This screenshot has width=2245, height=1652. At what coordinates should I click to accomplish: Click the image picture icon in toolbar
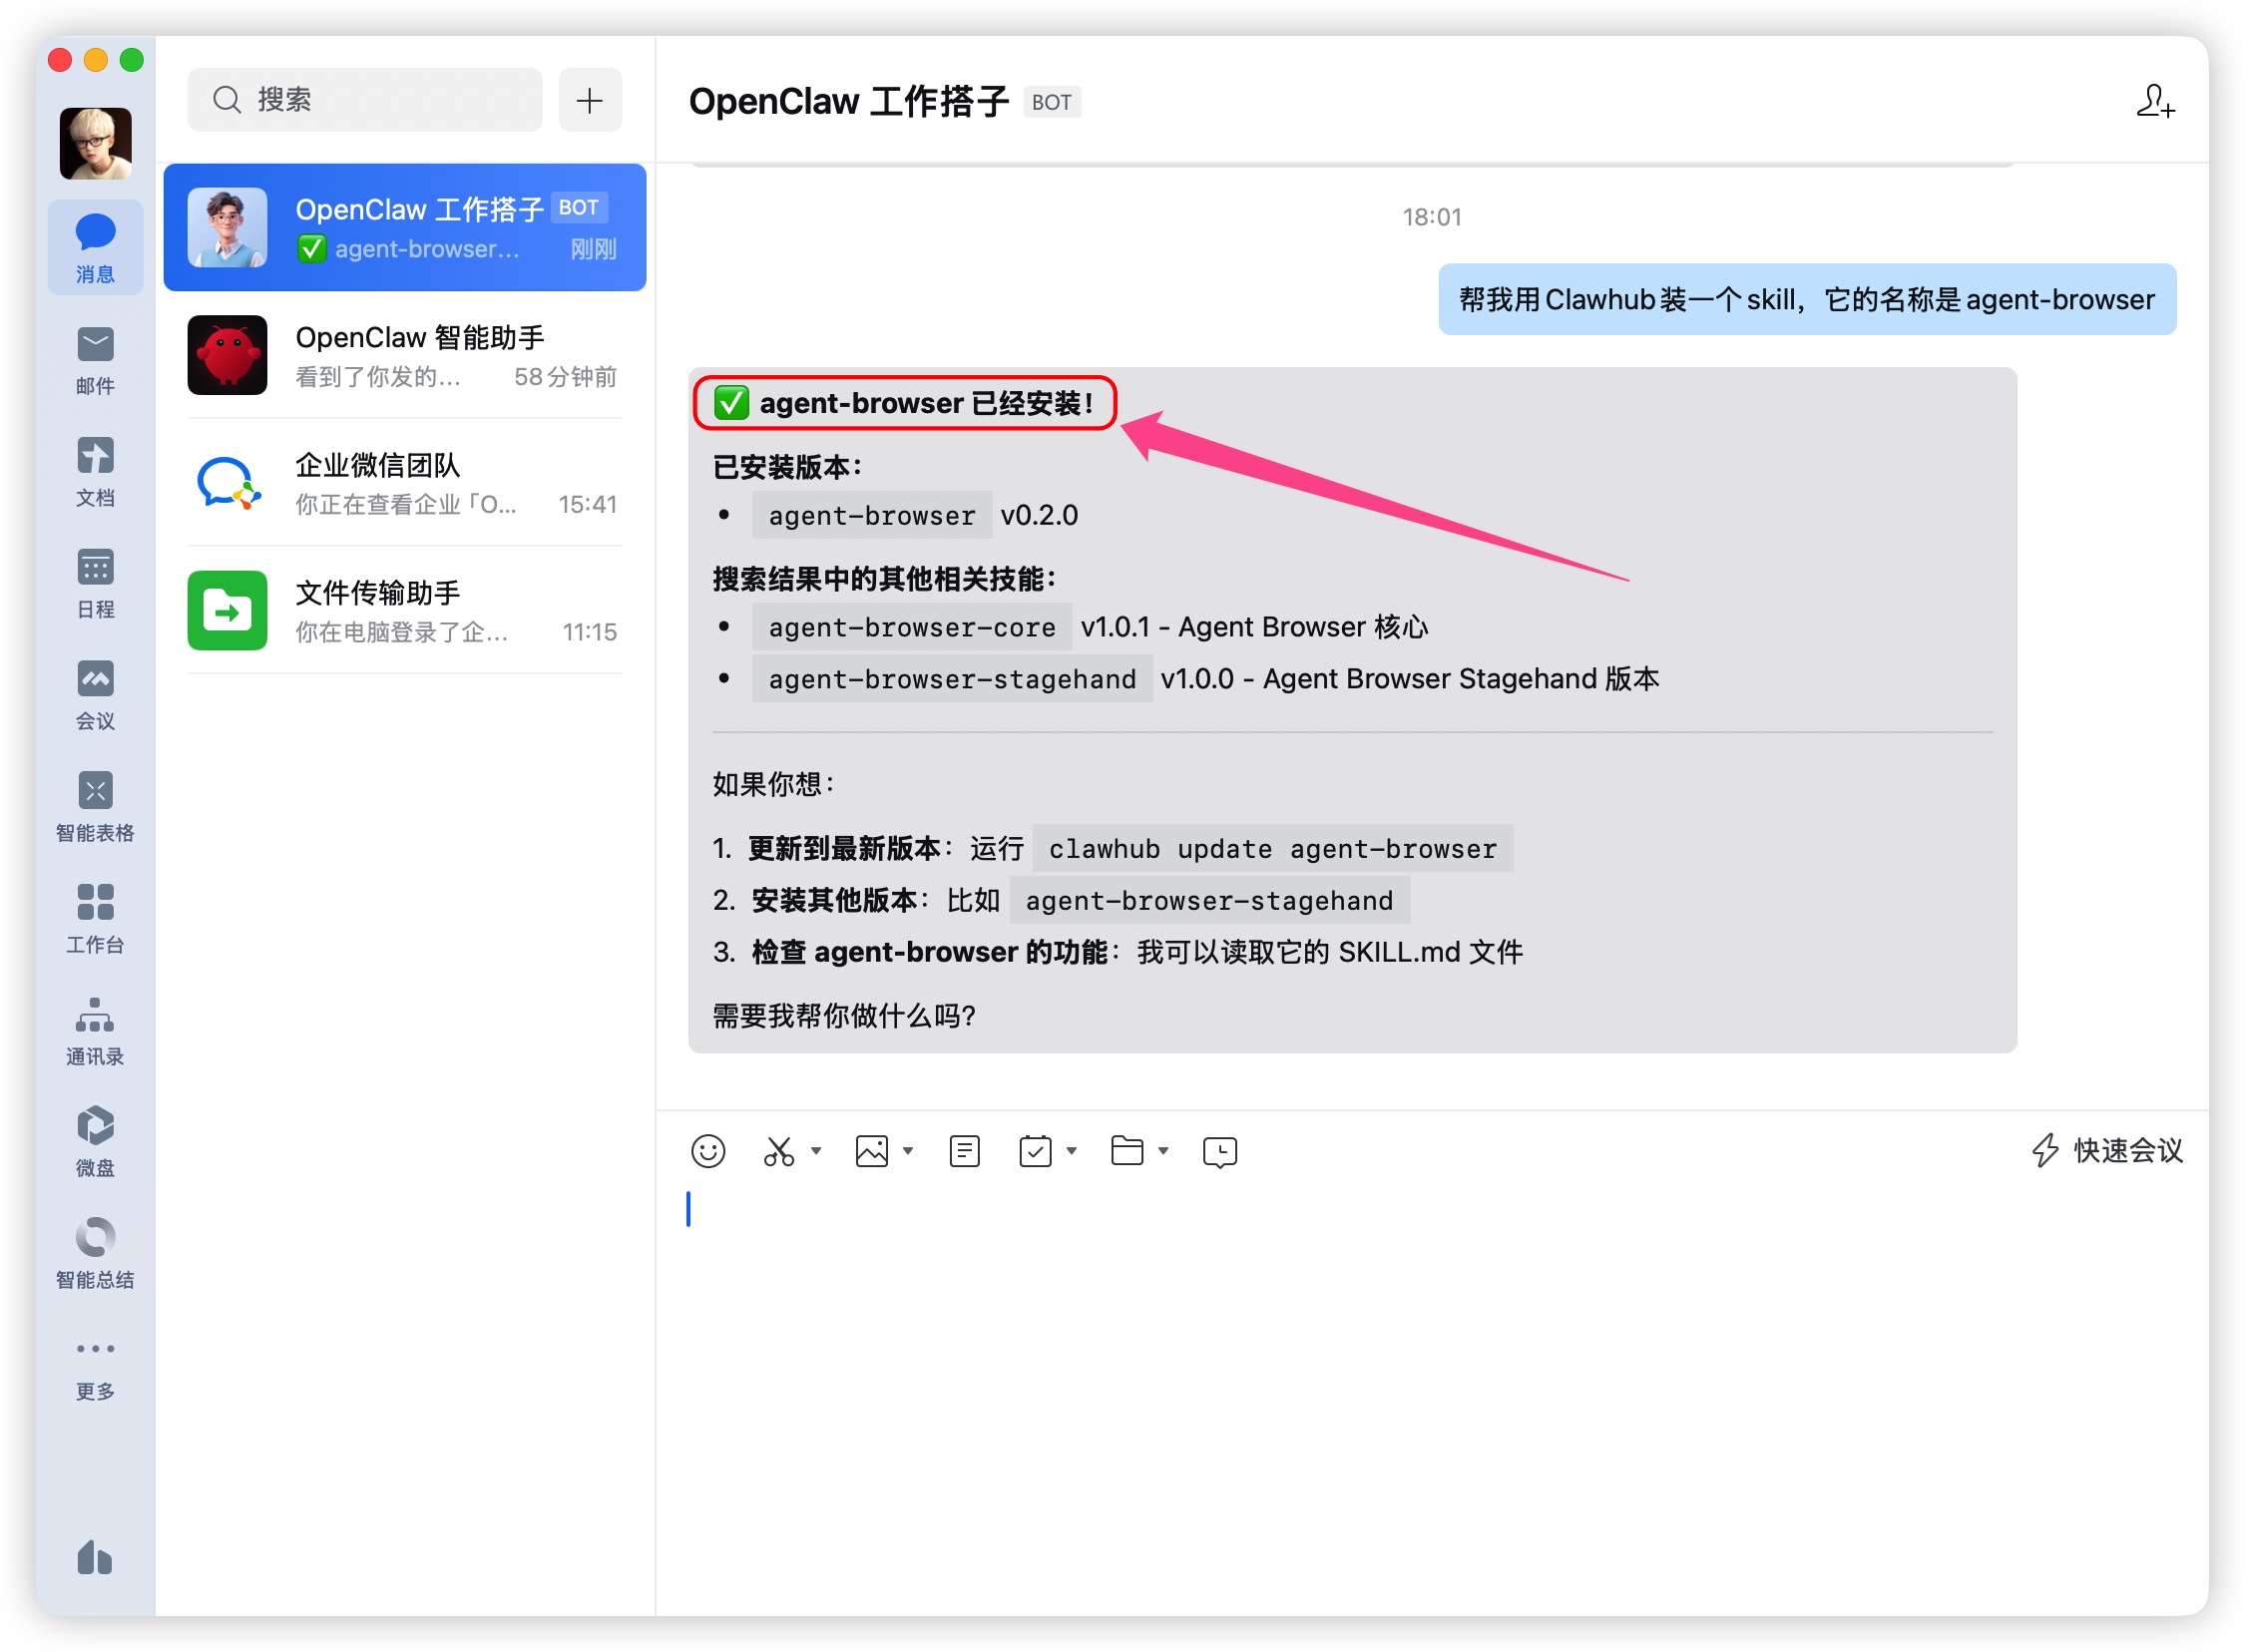871,1151
